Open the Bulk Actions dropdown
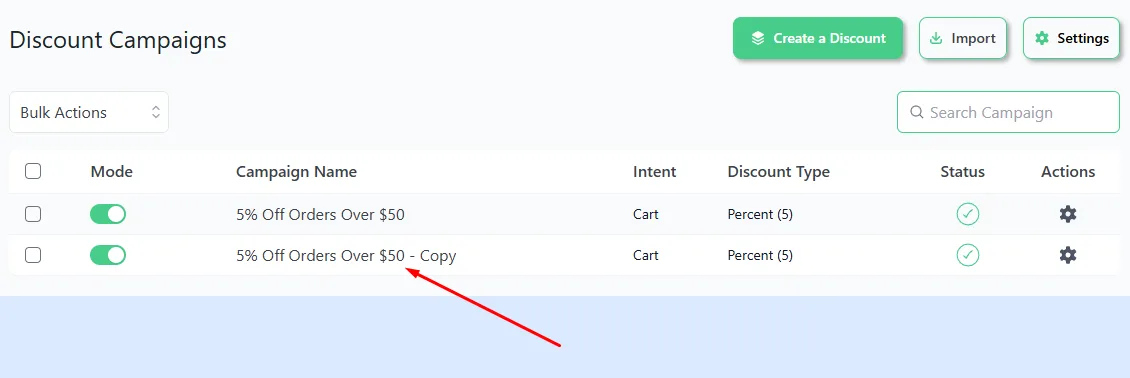Image resolution: width=1130 pixels, height=378 pixels. click(x=89, y=112)
